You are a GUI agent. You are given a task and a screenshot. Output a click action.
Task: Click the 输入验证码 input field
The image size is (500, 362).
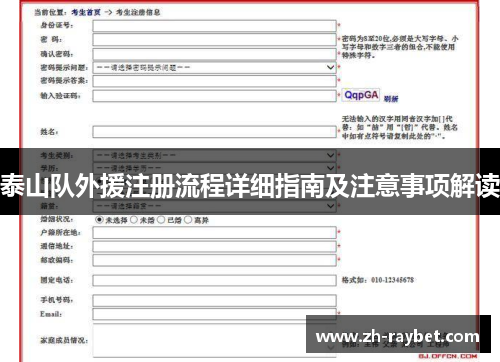[214, 96]
